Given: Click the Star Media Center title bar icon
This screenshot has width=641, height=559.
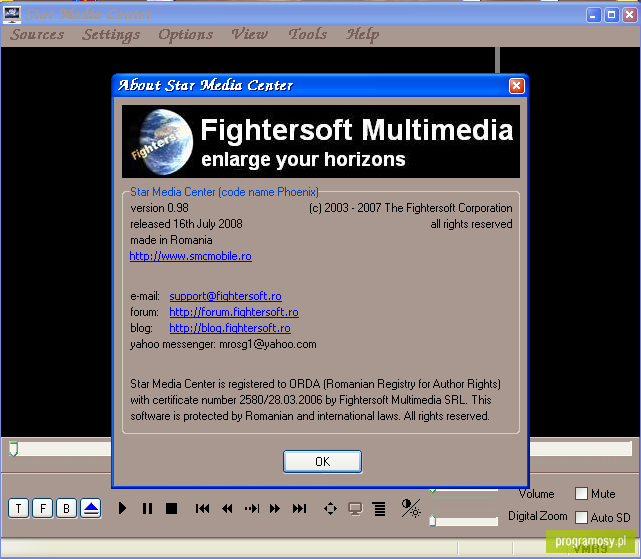Looking at the screenshot, I should coord(11,15).
